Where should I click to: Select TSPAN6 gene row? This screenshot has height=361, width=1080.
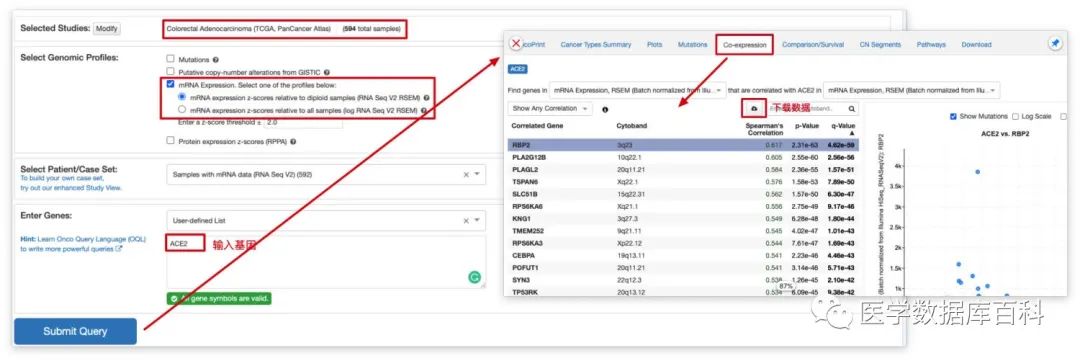coord(683,182)
